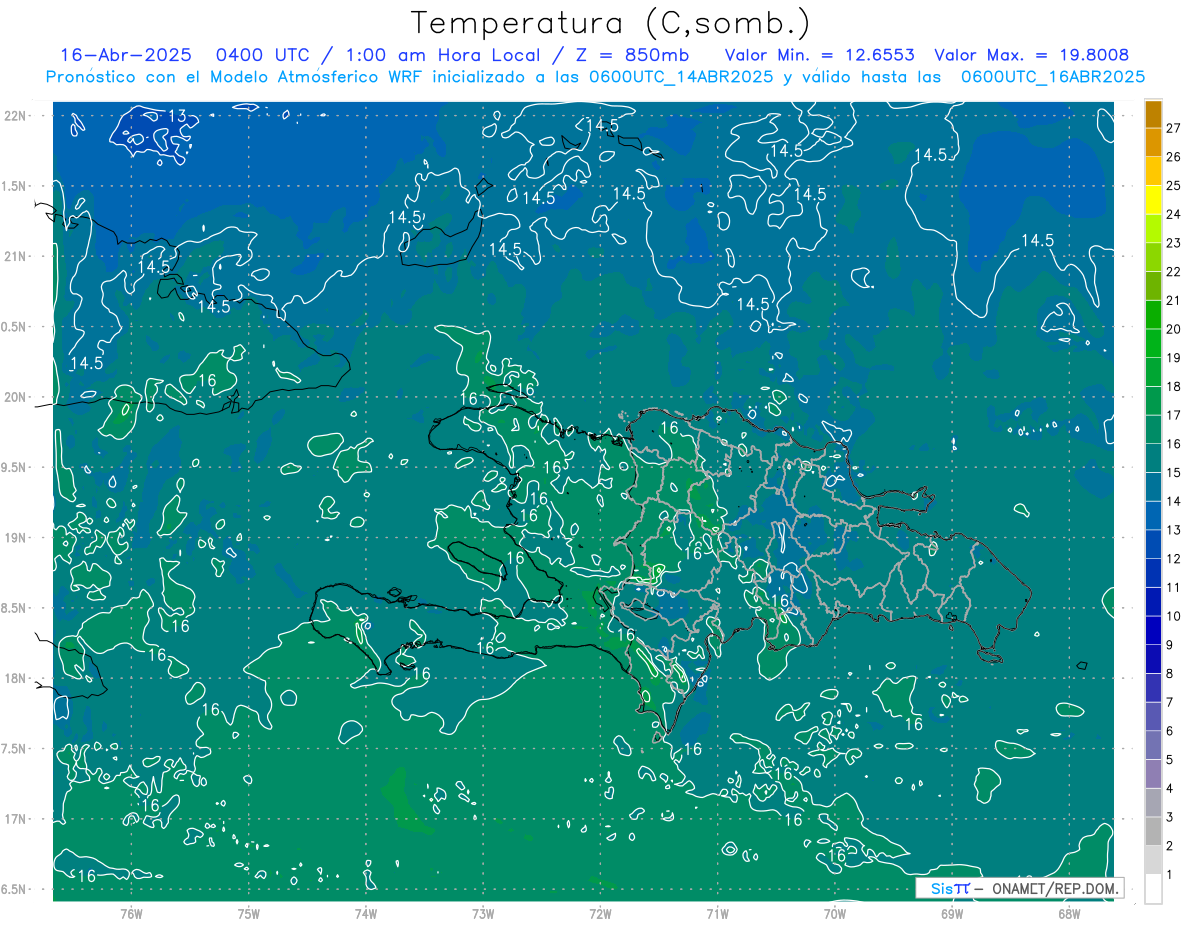Image resolution: width=1200 pixels, height=927 pixels.
Task: Click the "7" label on the color scale
Action: click(x=1170, y=702)
